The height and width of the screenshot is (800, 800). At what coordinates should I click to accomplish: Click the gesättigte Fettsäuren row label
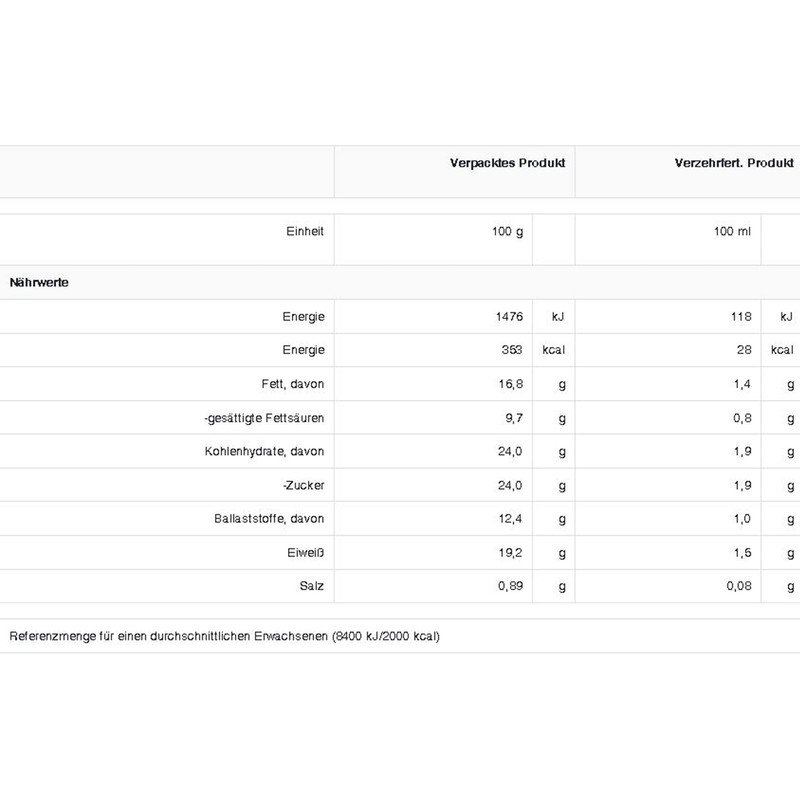264,418
